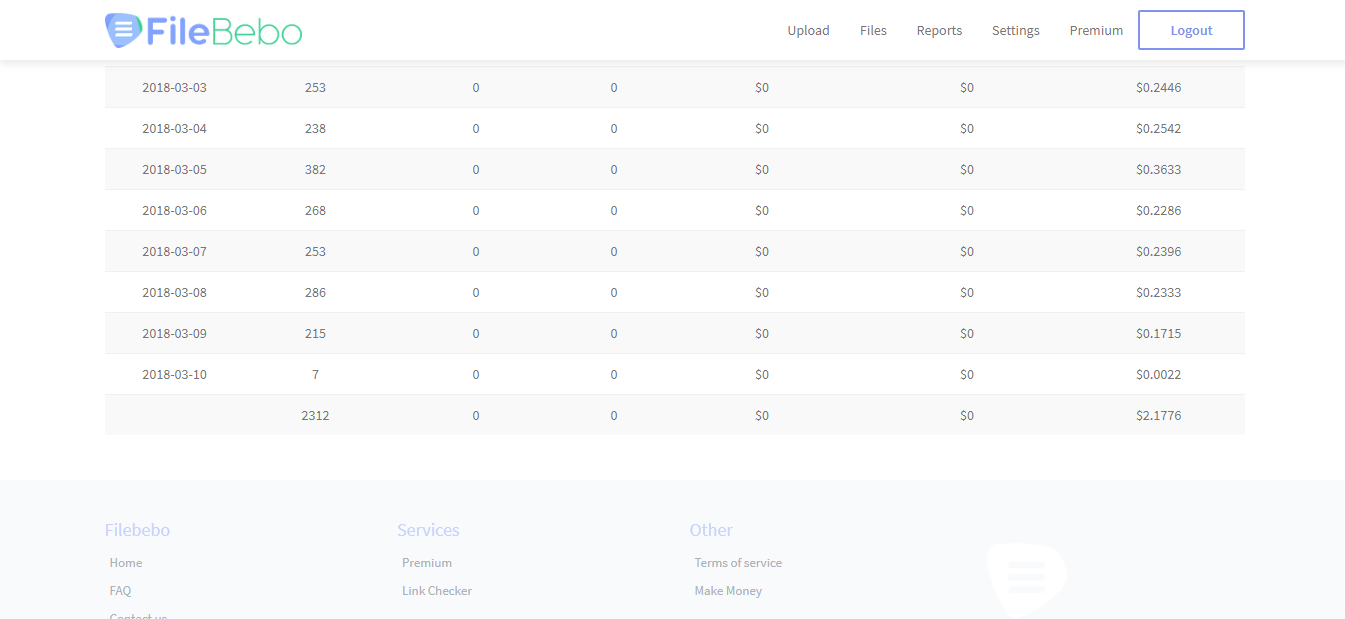Open the Upload page
Viewport: 1345px width, 619px height.
click(x=808, y=30)
